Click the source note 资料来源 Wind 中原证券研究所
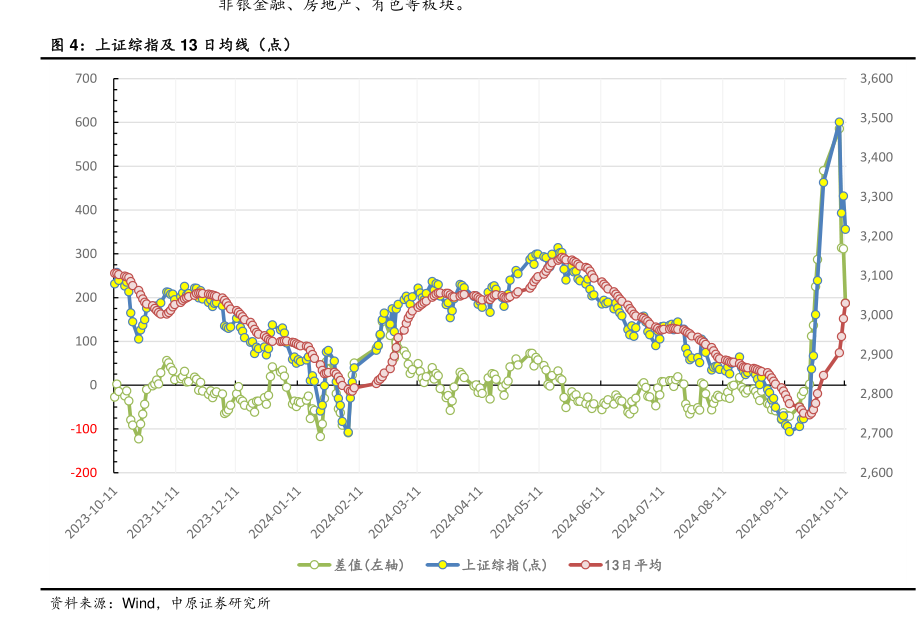 coord(160,603)
